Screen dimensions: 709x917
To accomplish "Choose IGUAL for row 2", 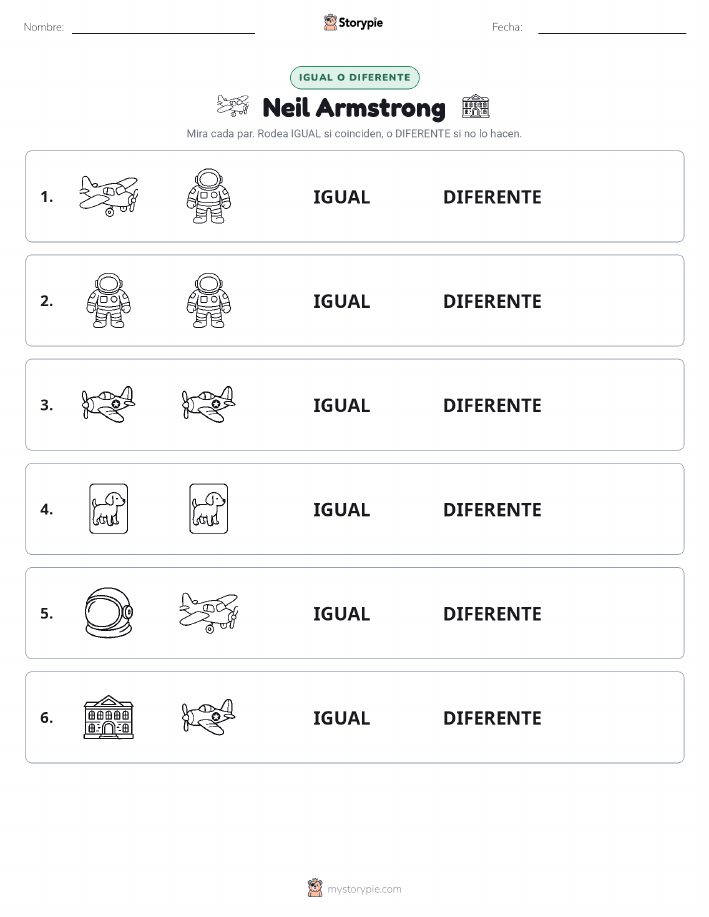I will [x=342, y=301].
